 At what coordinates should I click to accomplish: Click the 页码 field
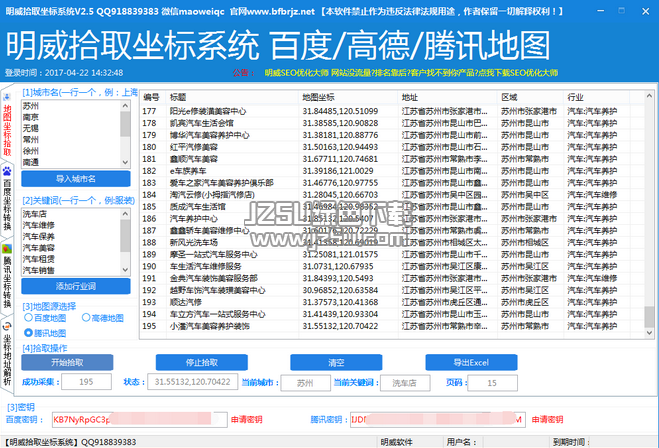(x=492, y=383)
